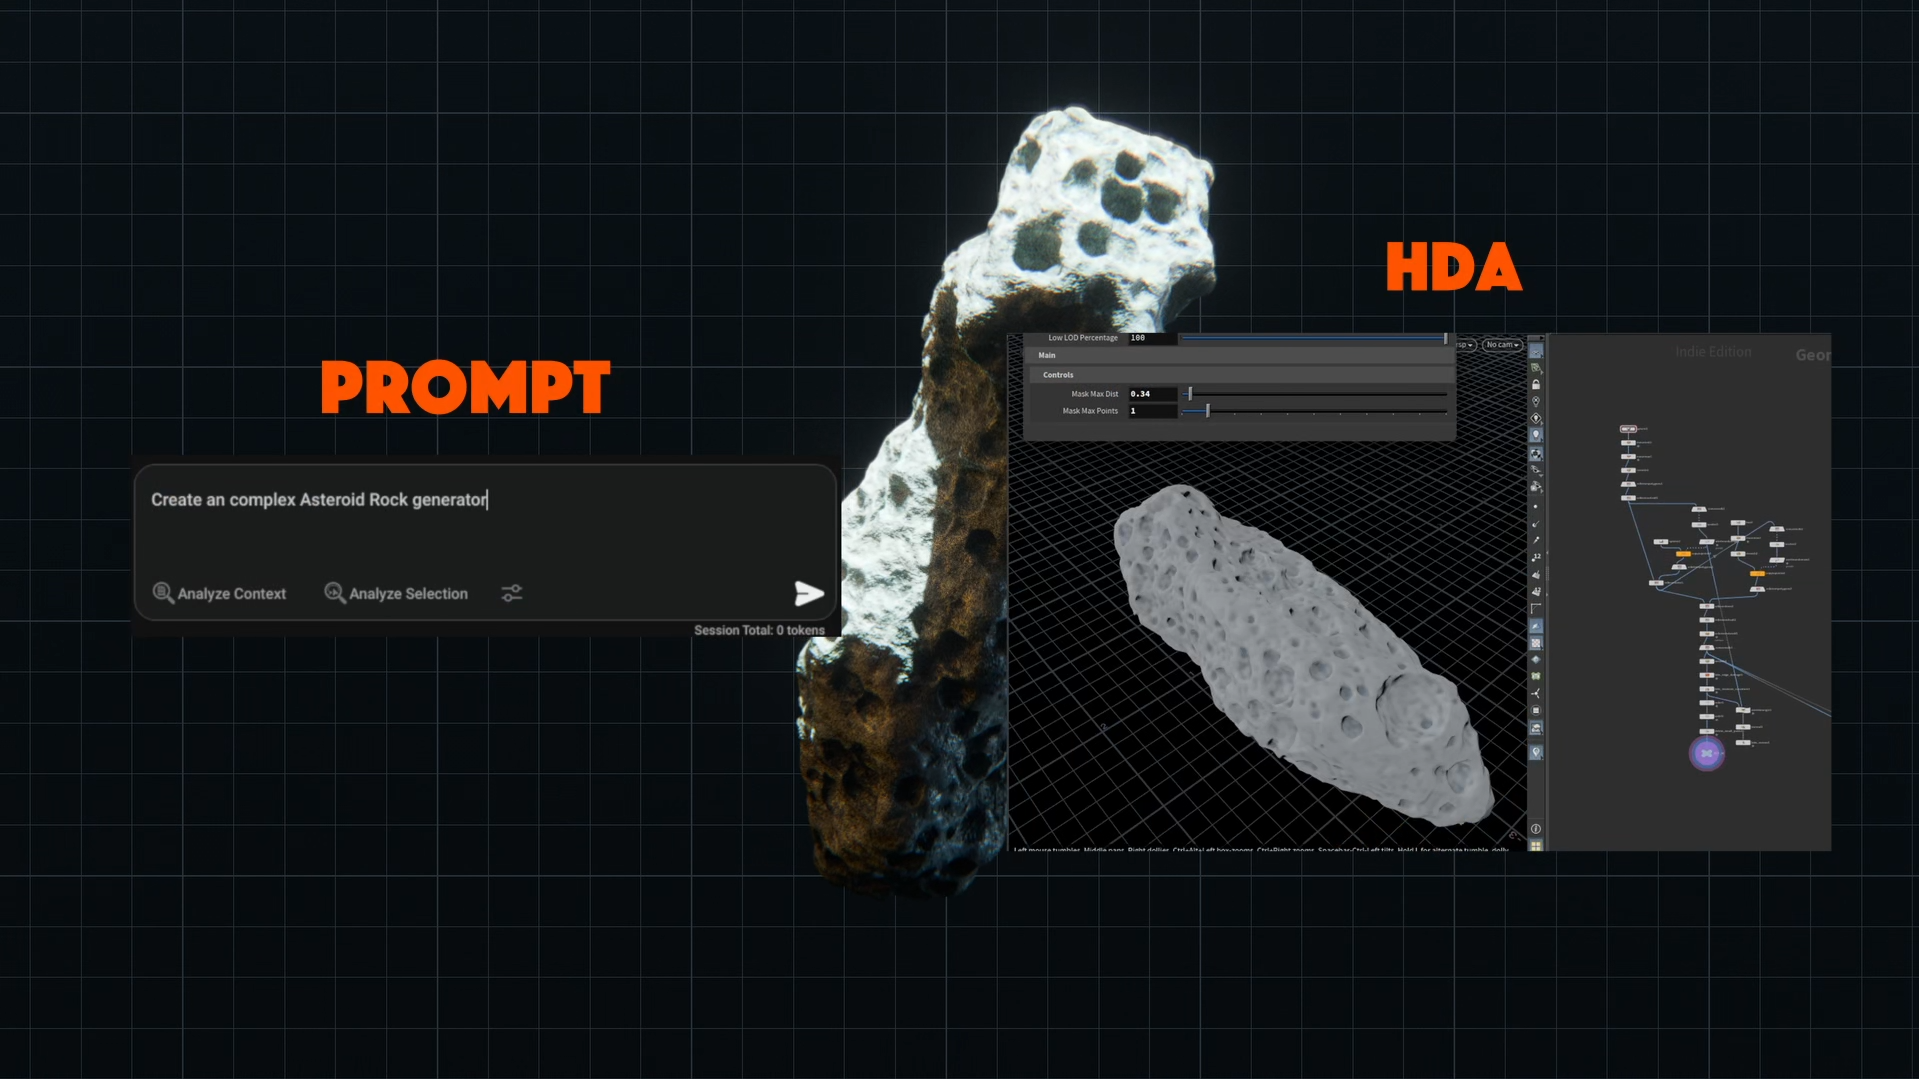Open prompt settings sliders icon

point(511,594)
